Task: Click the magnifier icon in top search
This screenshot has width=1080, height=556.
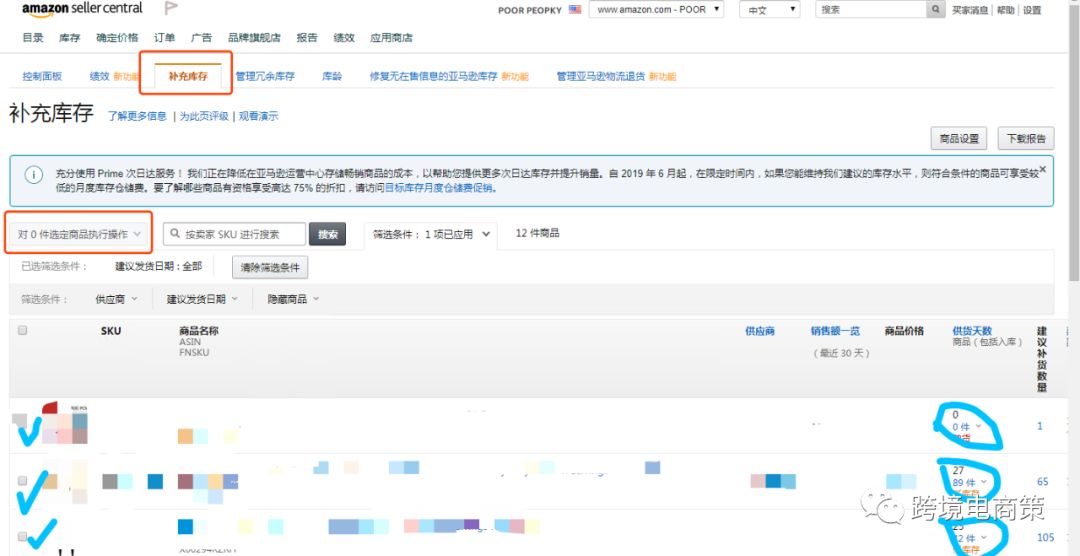Action: click(x=936, y=10)
